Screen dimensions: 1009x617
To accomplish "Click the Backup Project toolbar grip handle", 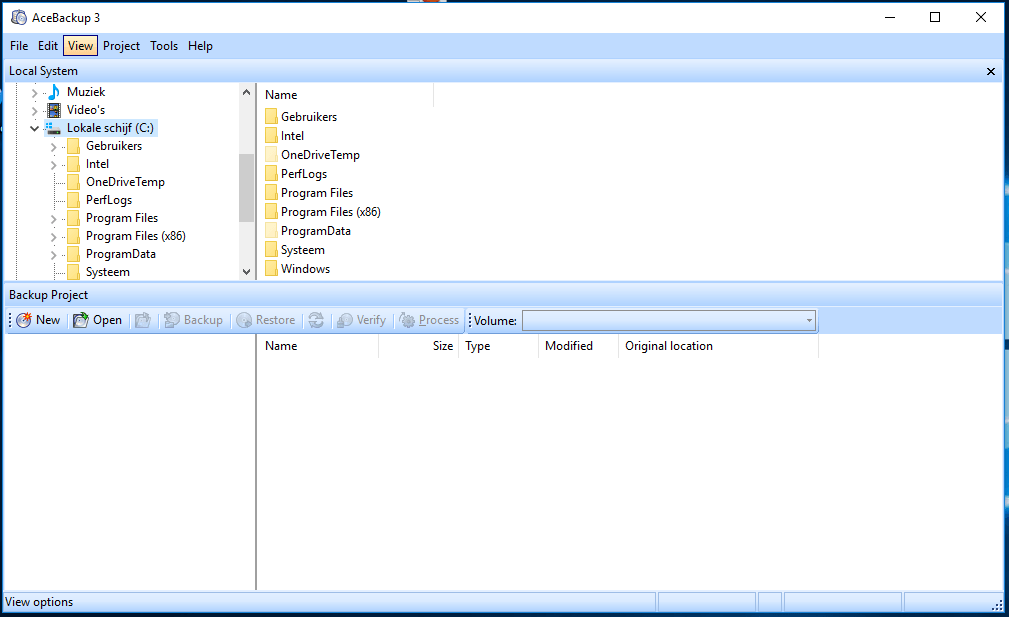I will 10,320.
